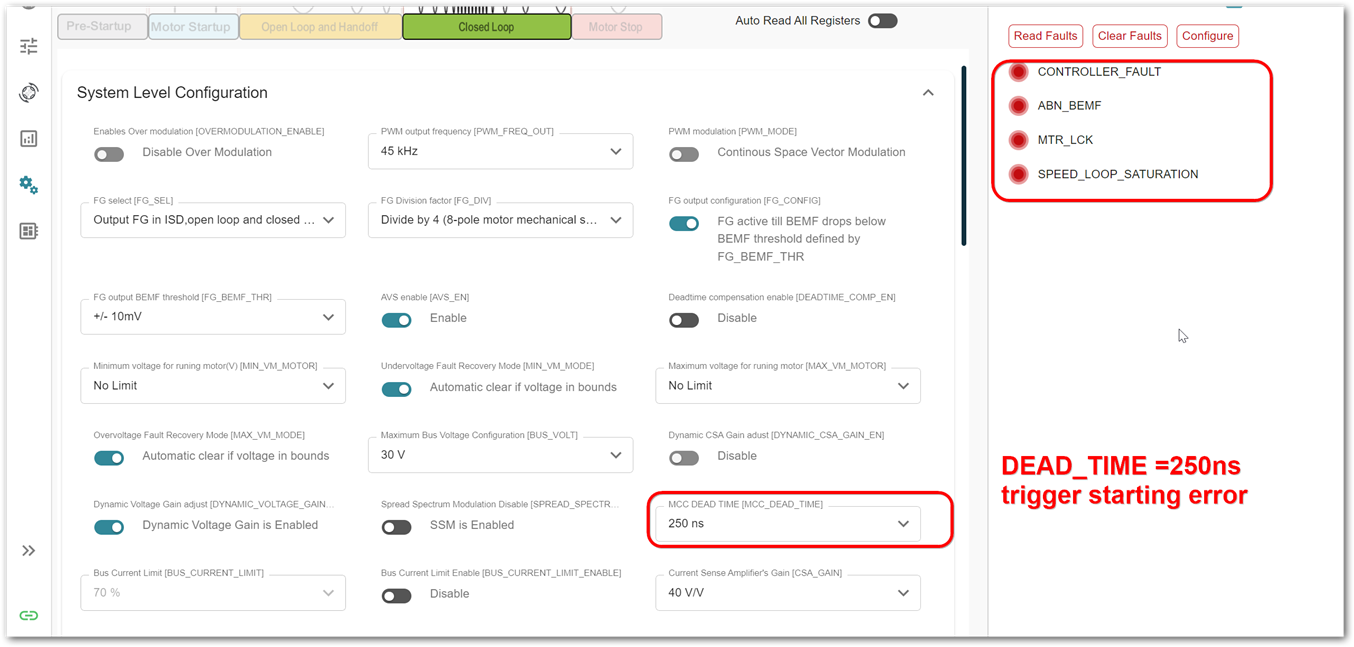Open FG select dropdown
Screen dimensions: 1354x647
[213, 220]
